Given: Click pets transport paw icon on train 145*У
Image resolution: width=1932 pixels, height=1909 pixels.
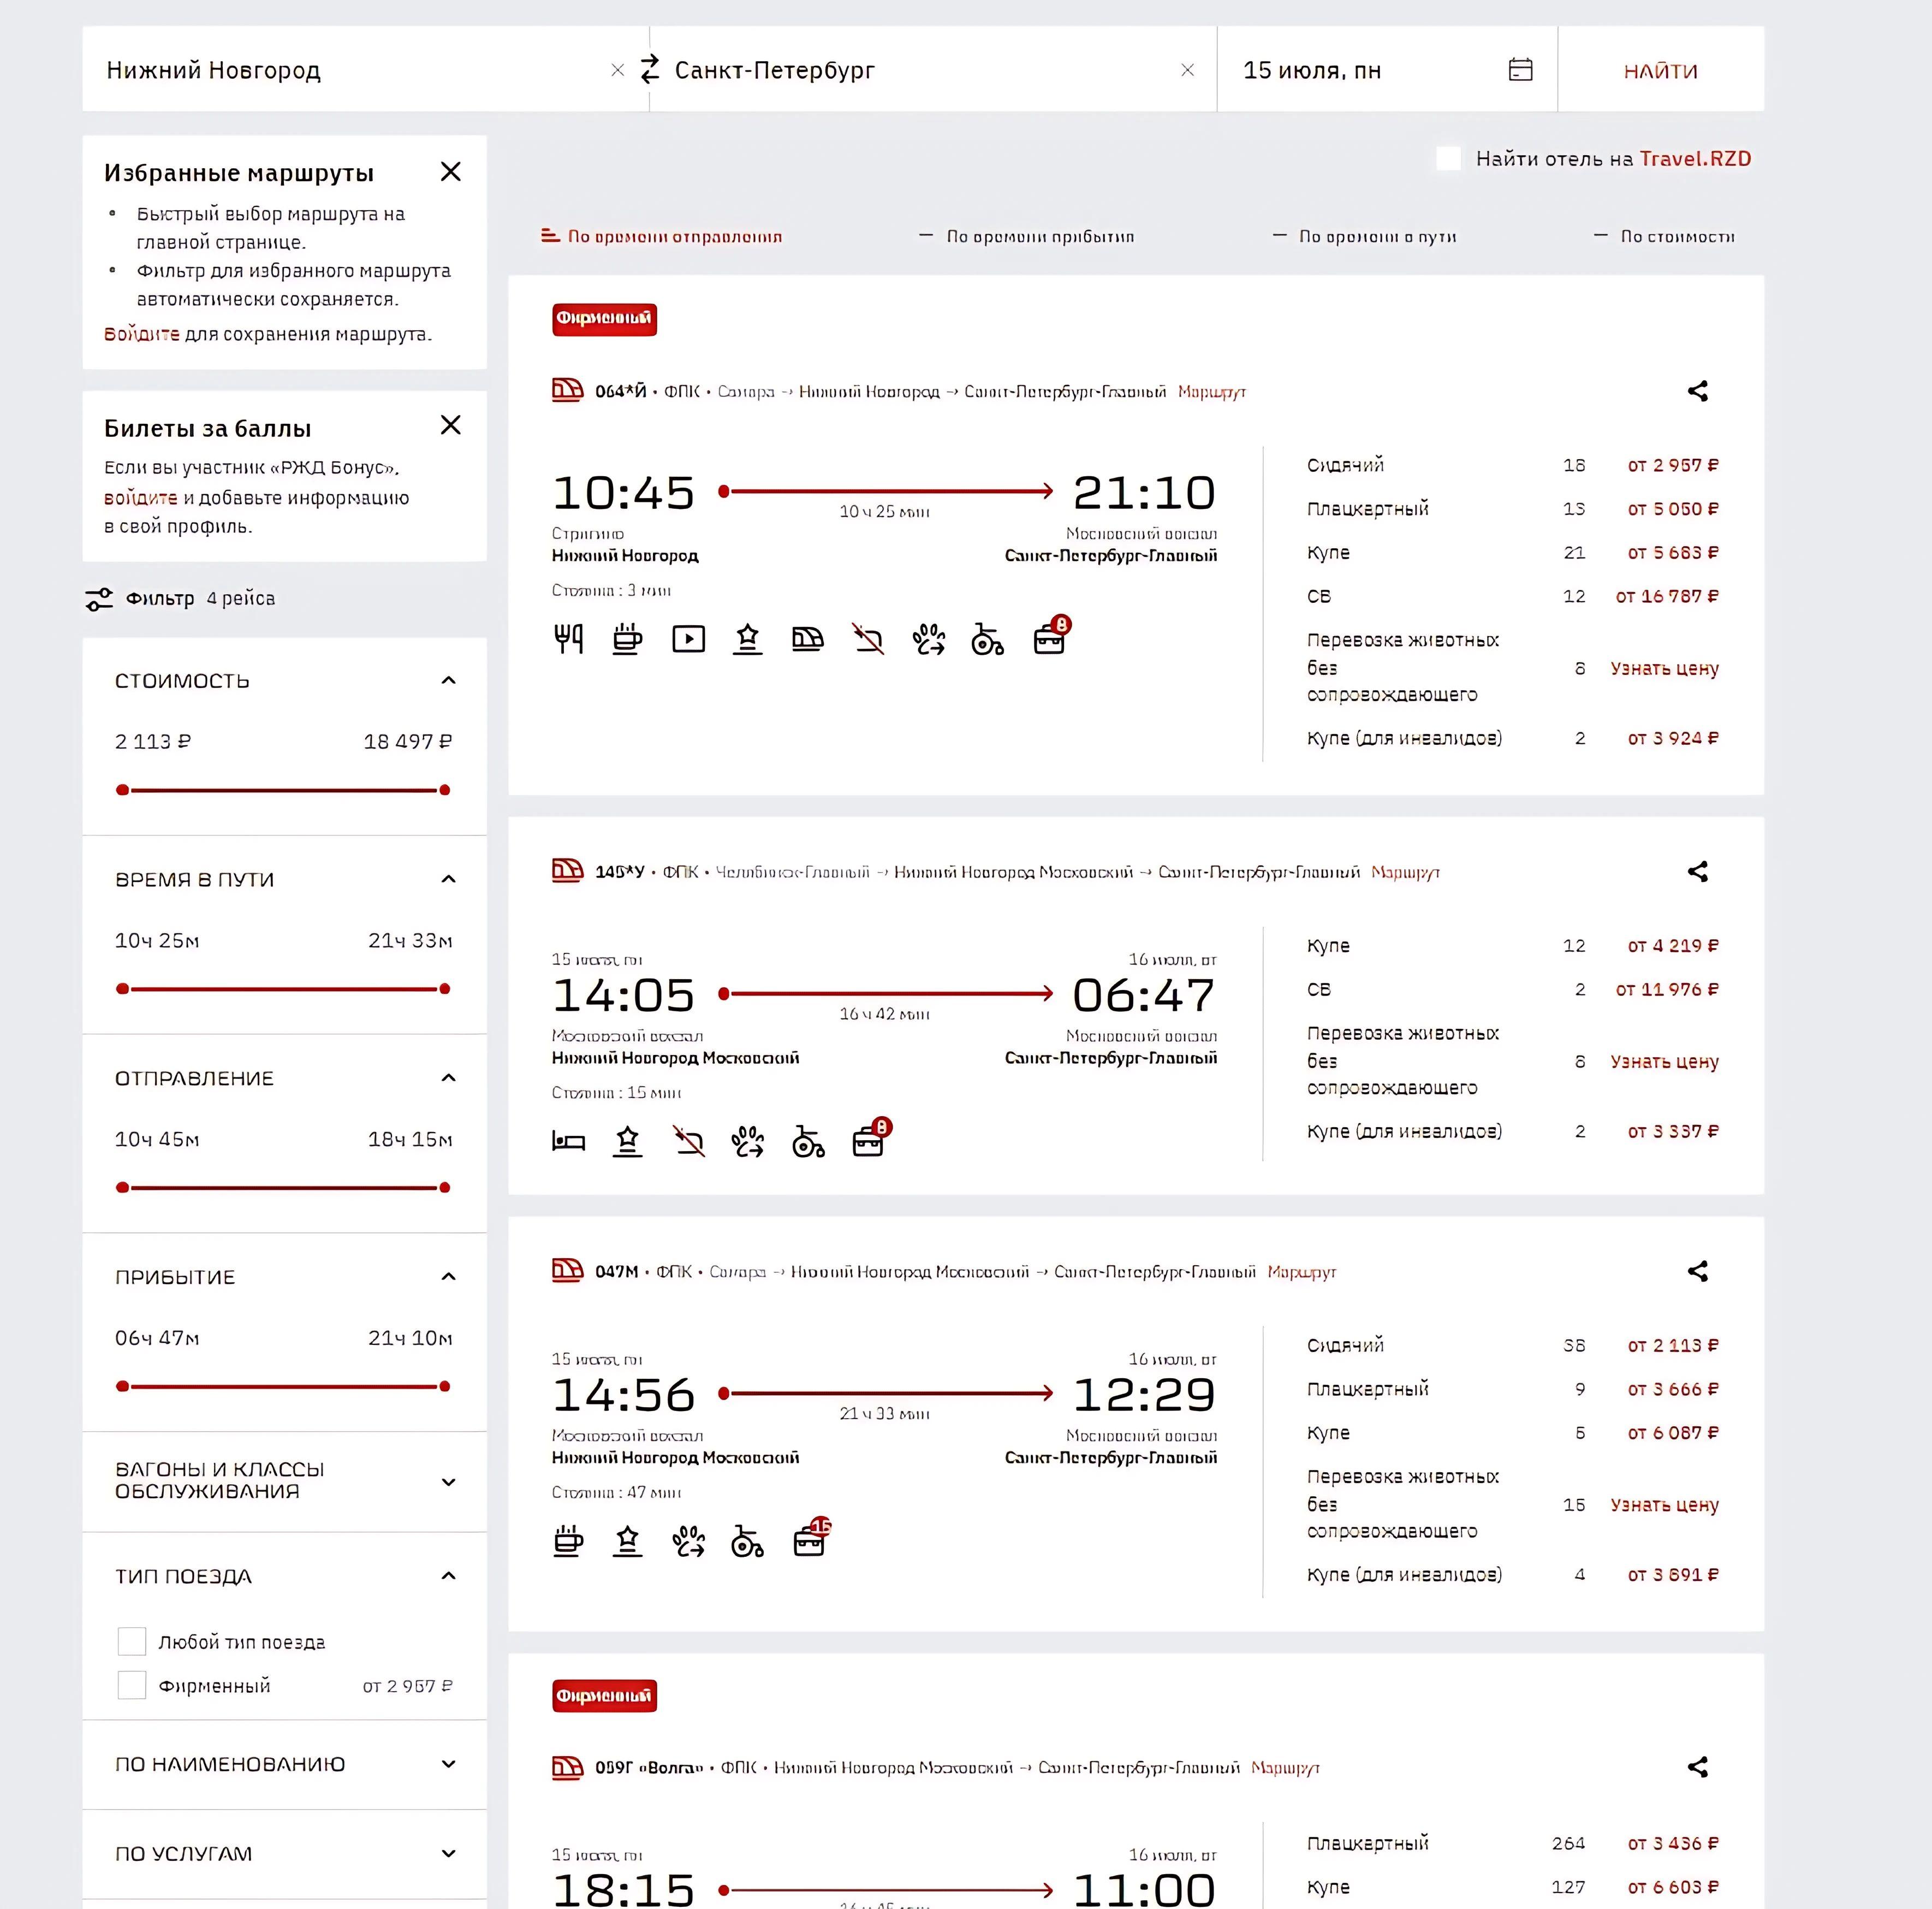Looking at the screenshot, I should point(747,1141).
